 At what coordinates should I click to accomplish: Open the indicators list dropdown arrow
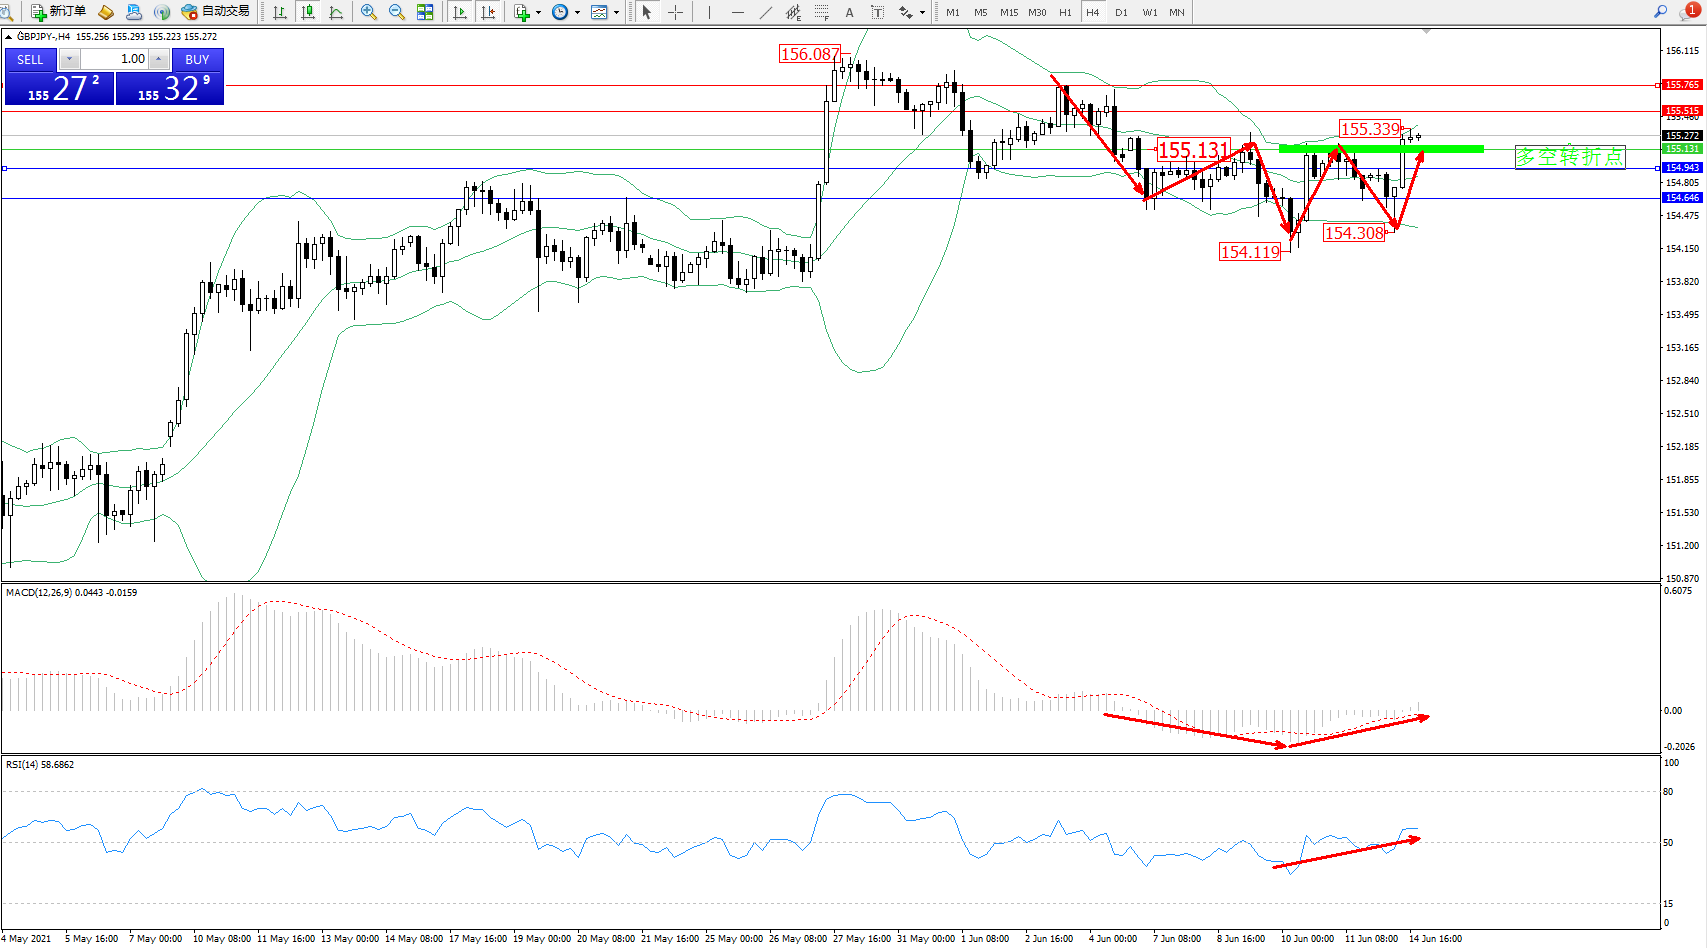[538, 12]
